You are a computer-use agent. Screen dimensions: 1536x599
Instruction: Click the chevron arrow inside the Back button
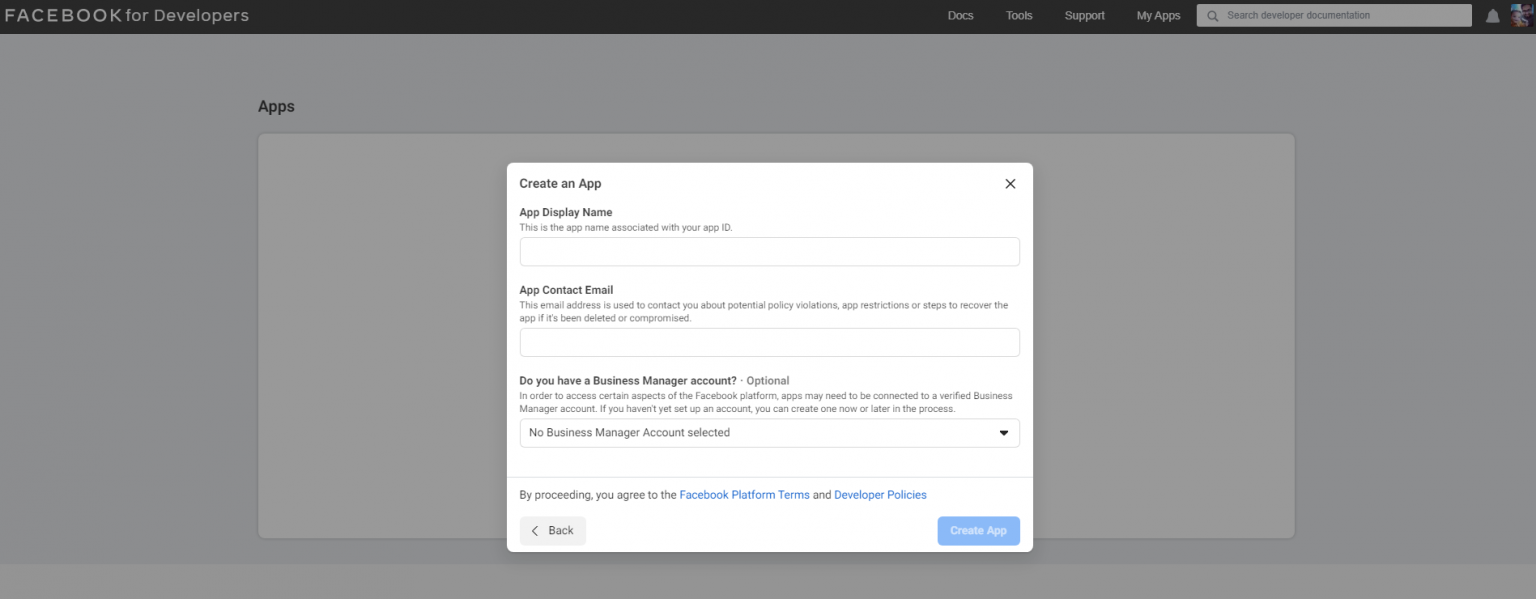pyautogui.click(x=534, y=530)
